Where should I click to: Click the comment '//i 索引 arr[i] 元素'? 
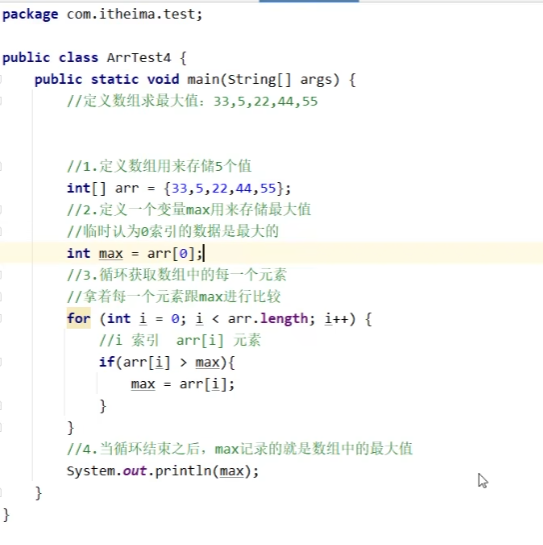click(x=180, y=340)
